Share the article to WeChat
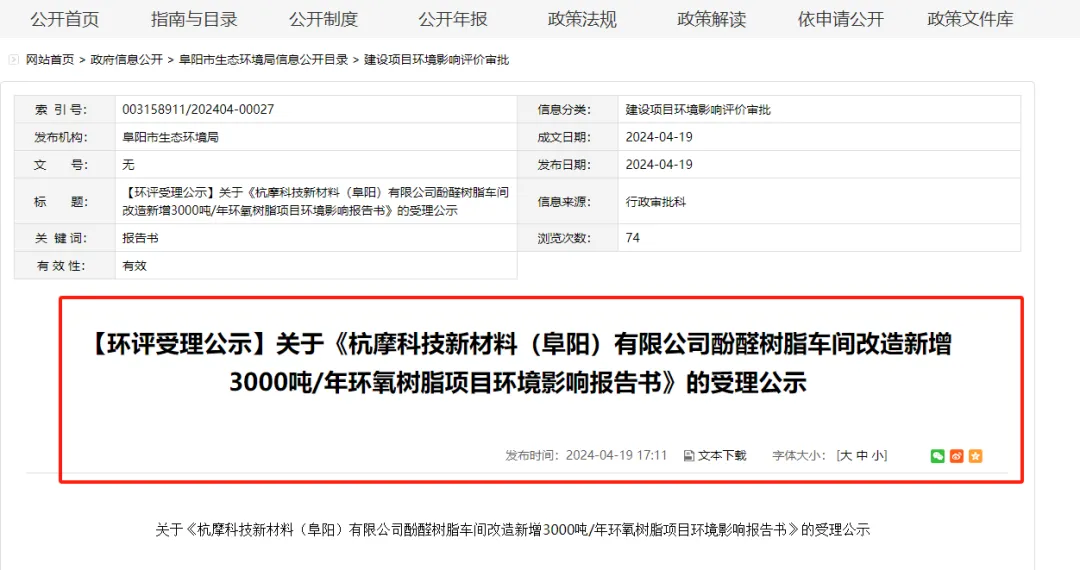 point(937,456)
